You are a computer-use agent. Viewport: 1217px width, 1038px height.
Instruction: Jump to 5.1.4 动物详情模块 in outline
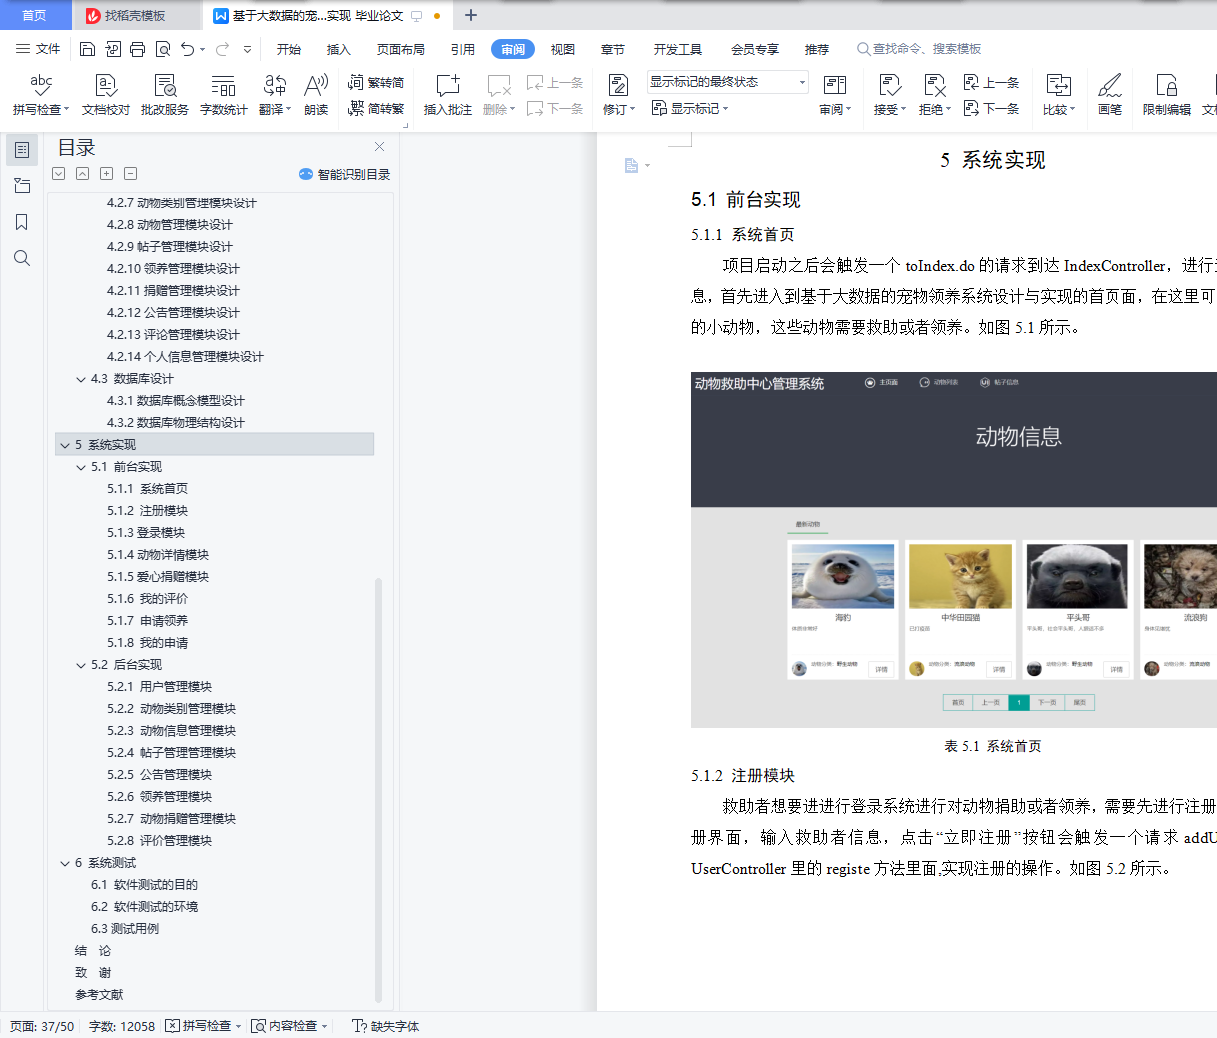[158, 555]
